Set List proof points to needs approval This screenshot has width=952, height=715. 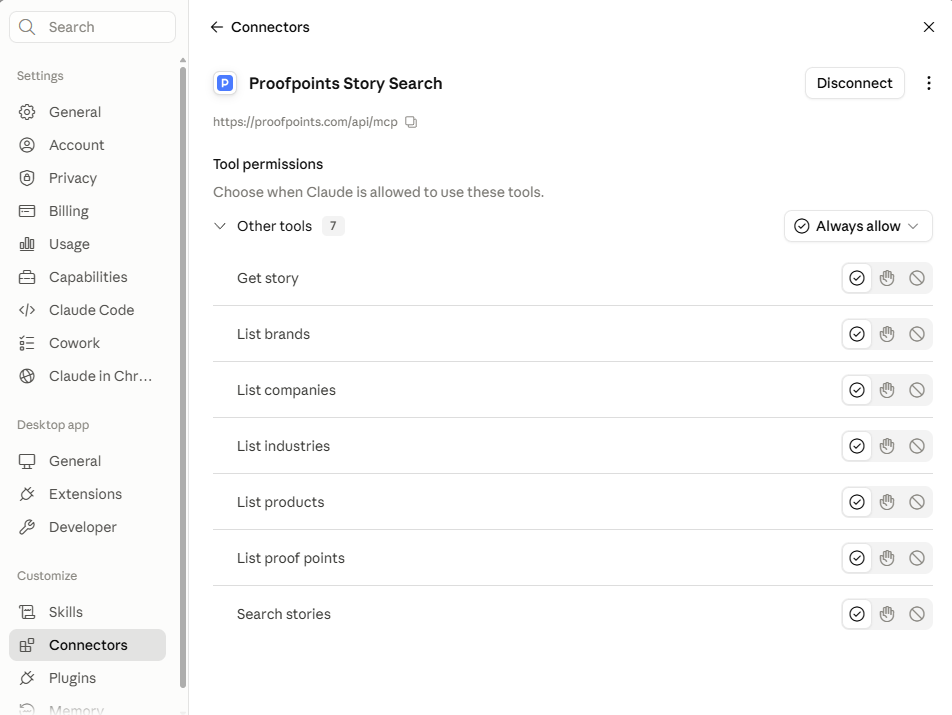tap(887, 558)
